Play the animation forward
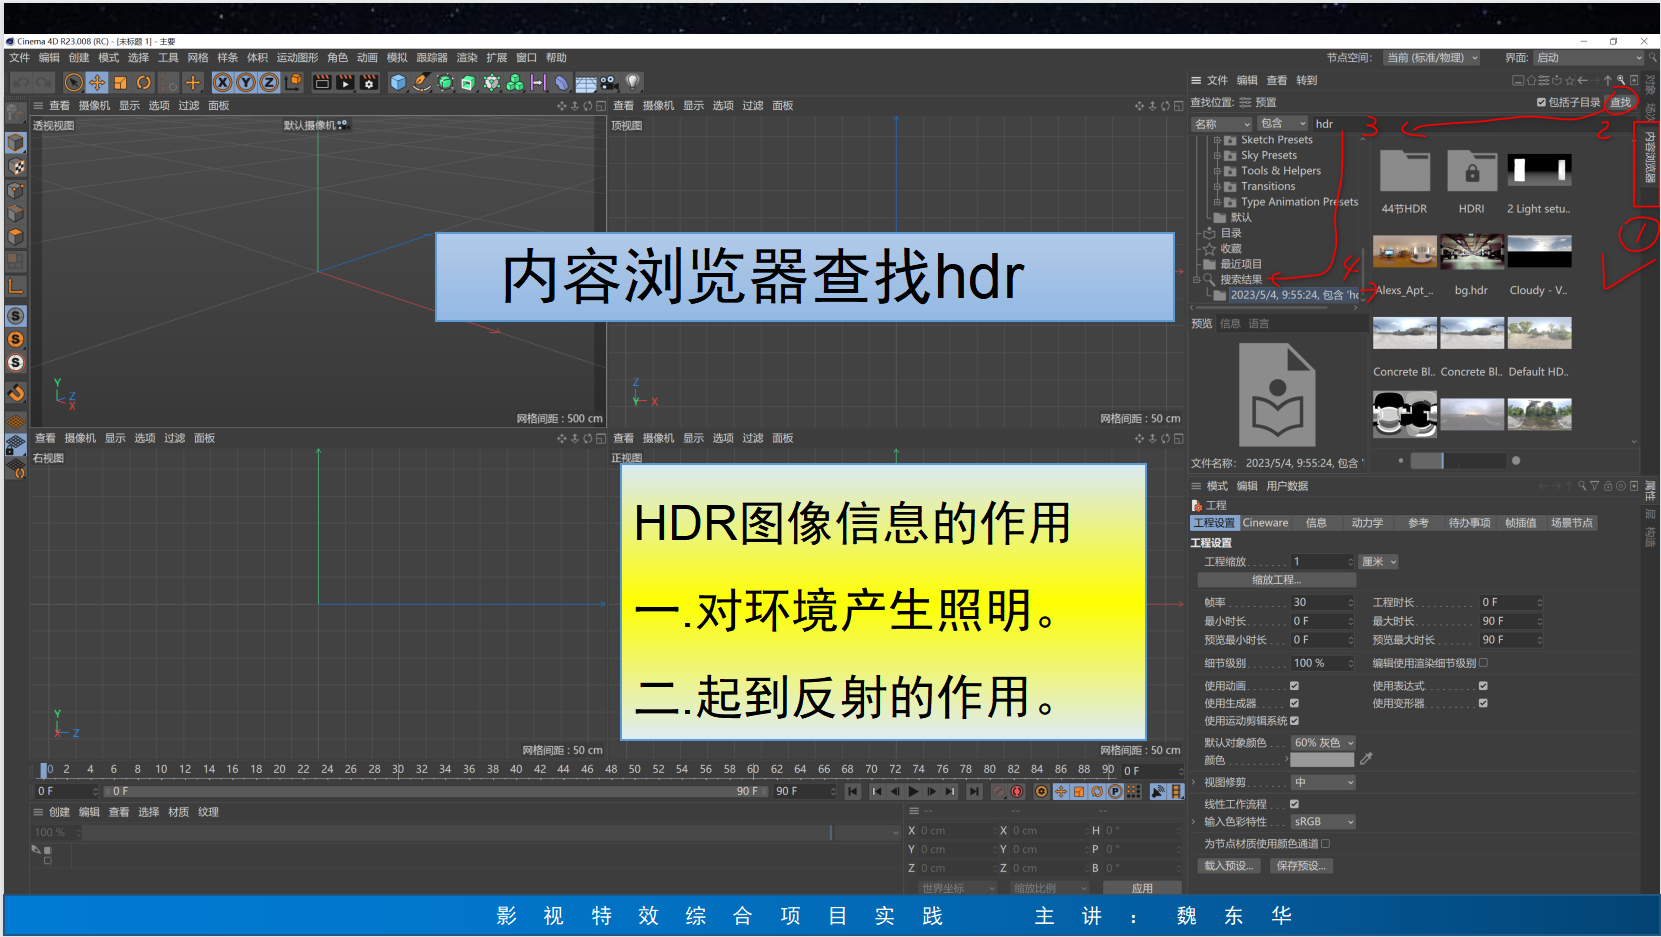 coord(913,791)
